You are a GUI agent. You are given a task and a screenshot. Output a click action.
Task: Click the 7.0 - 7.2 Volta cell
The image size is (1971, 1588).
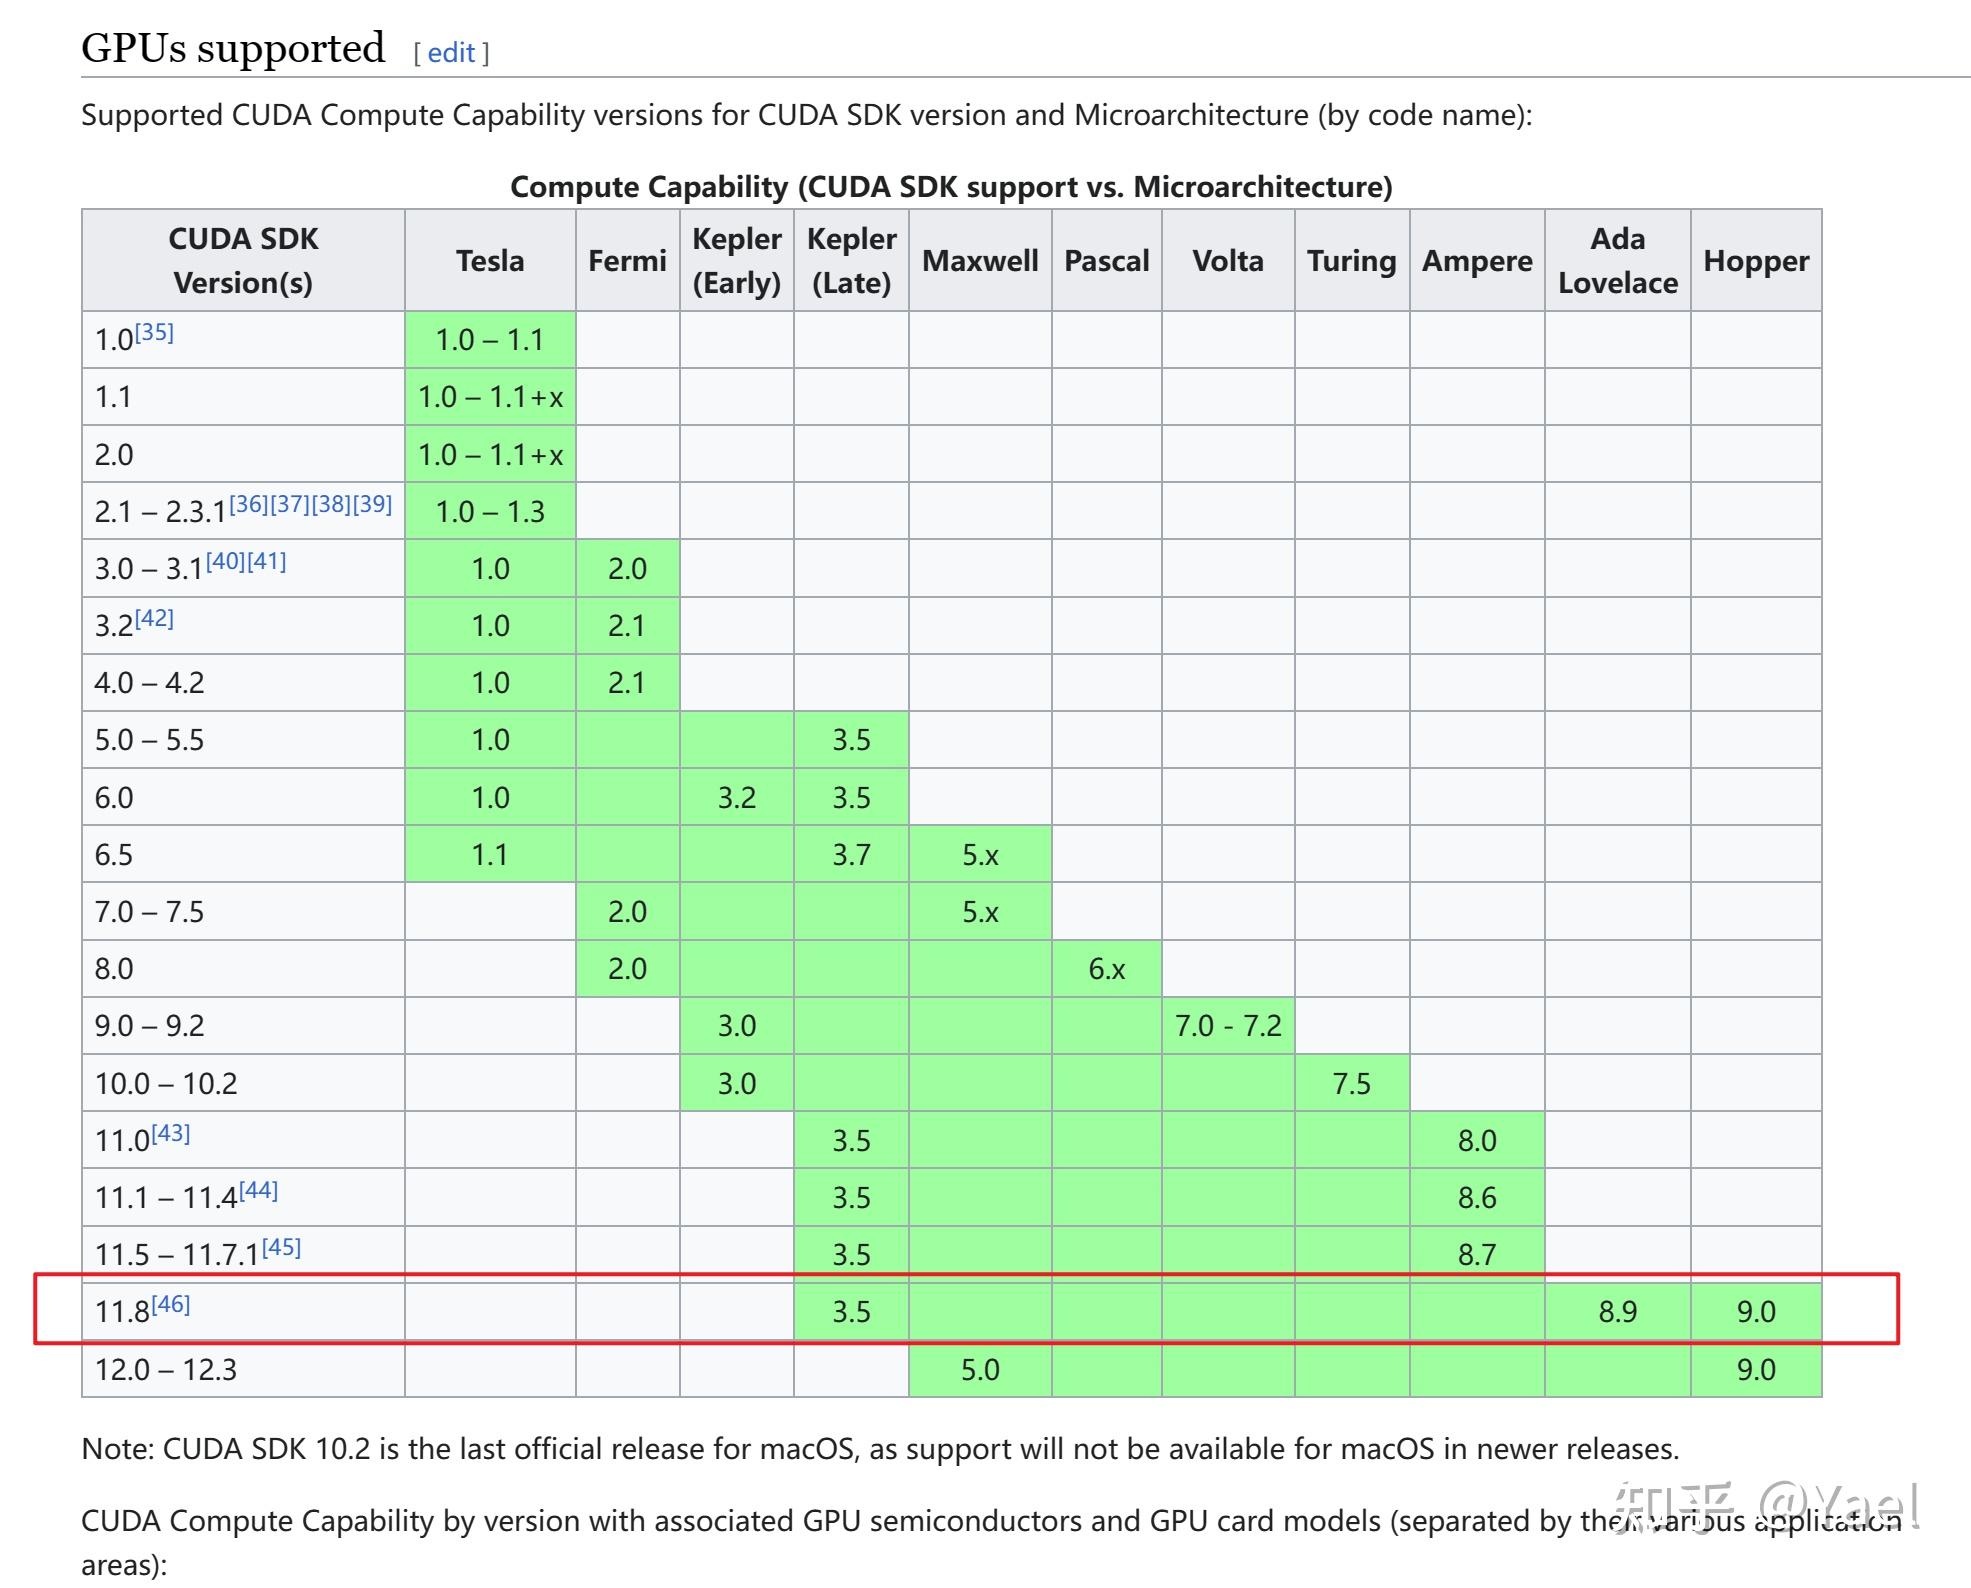coord(1227,1026)
